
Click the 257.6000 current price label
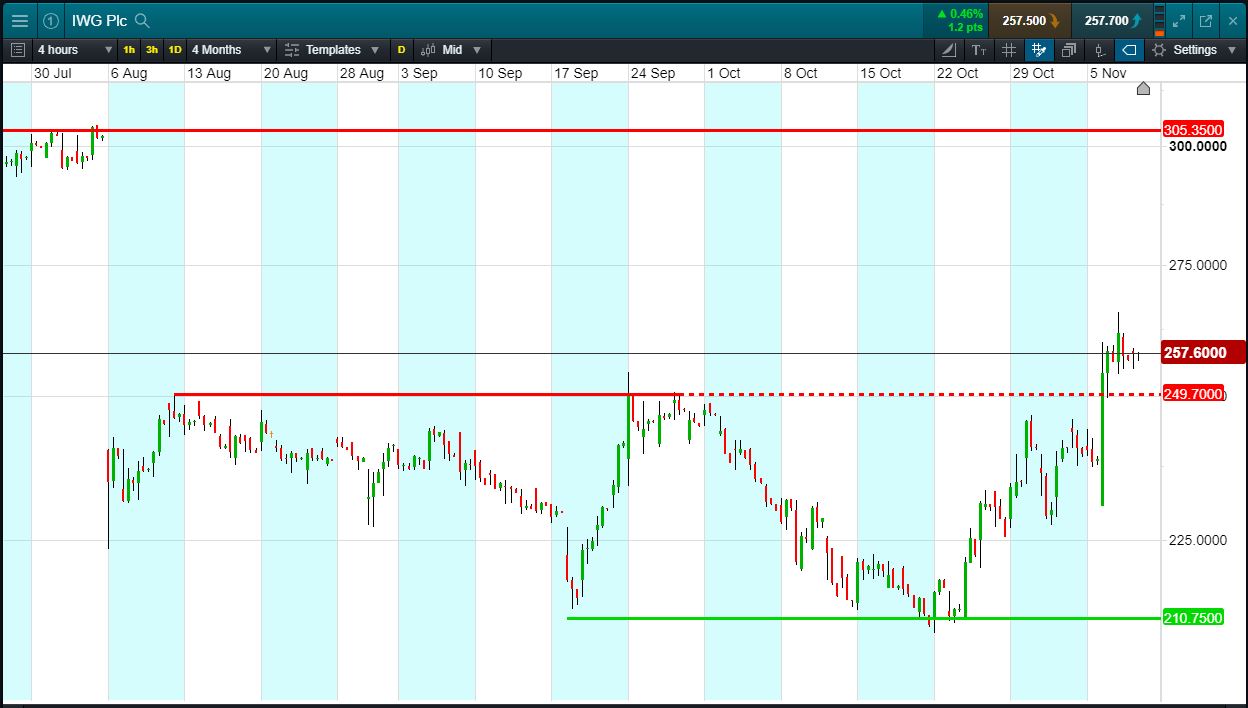tap(1203, 353)
